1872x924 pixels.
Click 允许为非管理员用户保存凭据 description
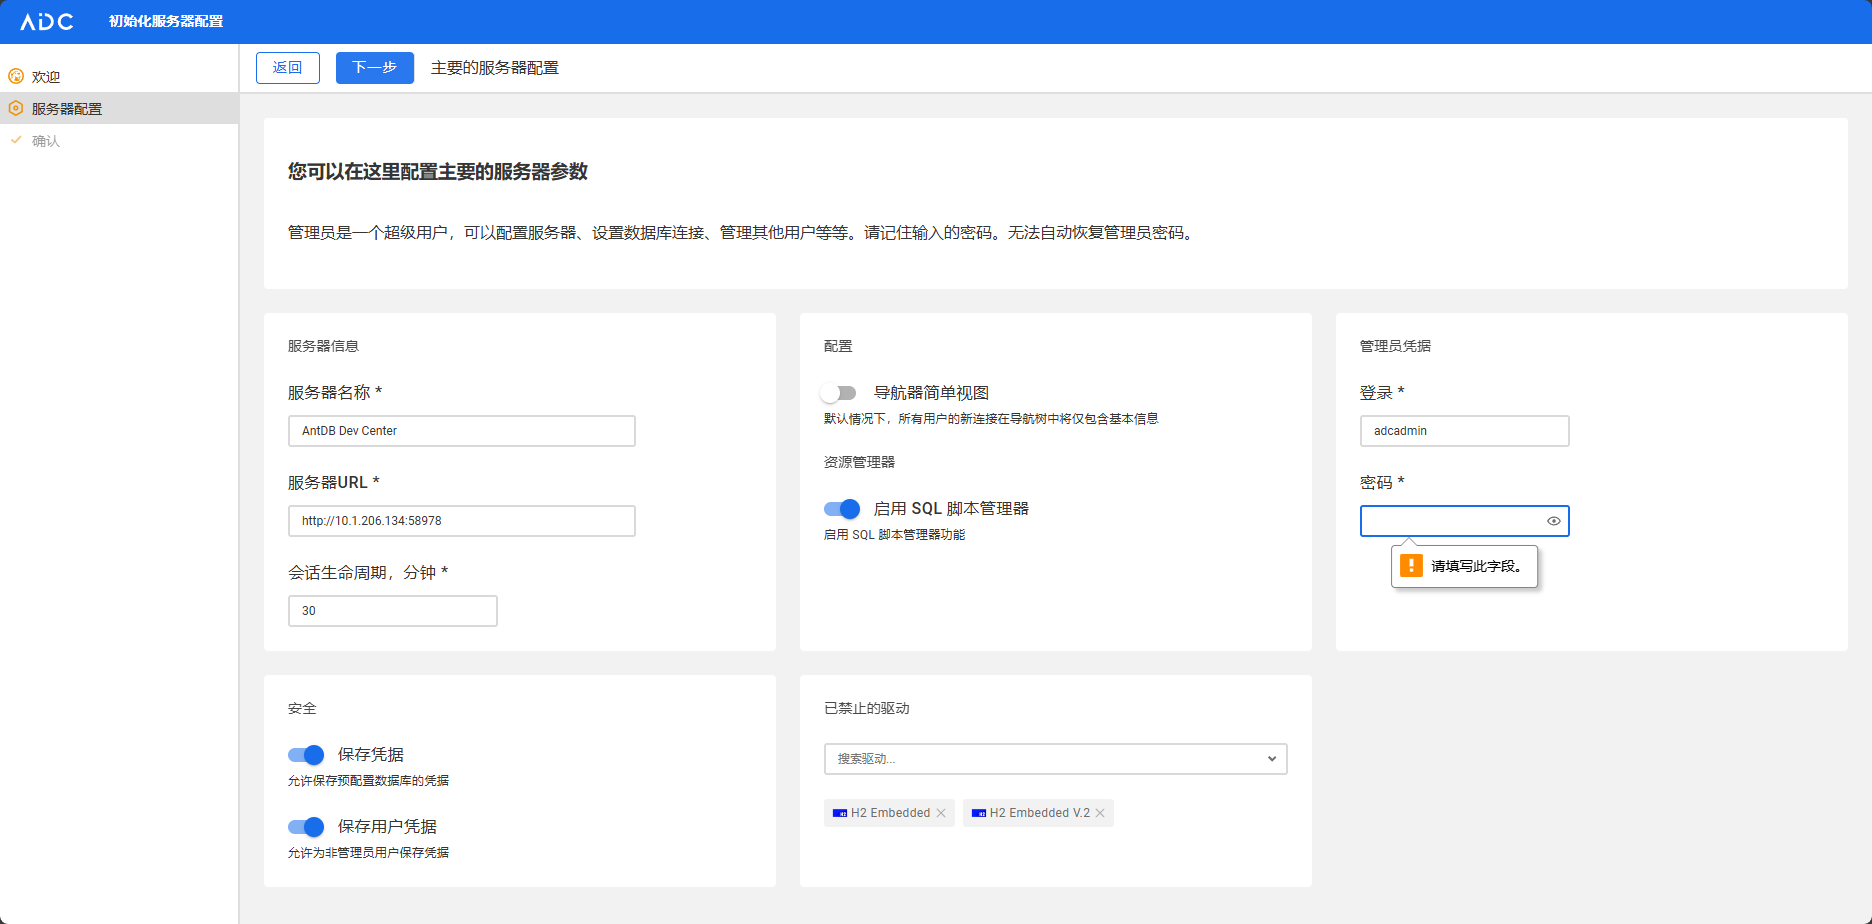pos(368,853)
